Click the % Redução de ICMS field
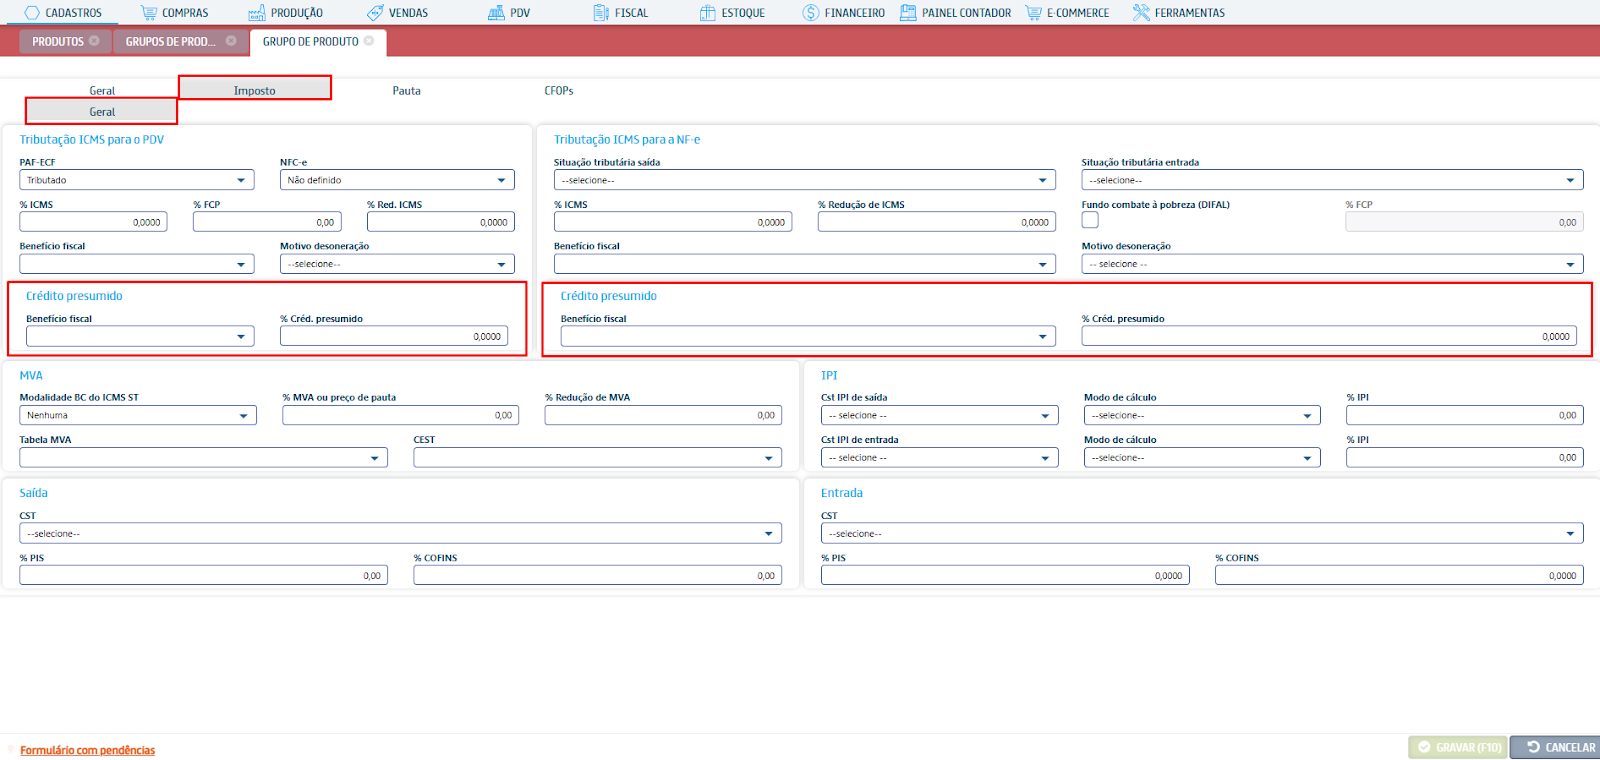The height and width of the screenshot is (760, 1600). [x=936, y=222]
